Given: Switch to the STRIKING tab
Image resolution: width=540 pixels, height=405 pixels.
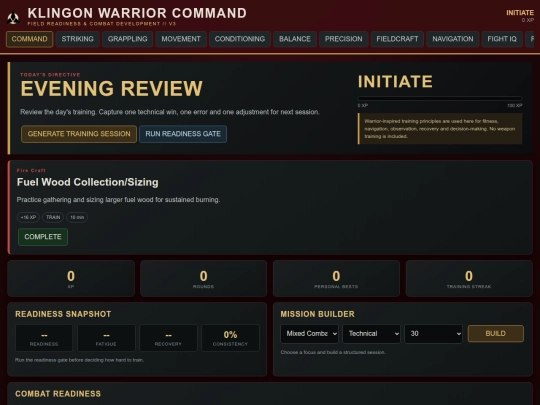Looking at the screenshot, I should tap(77, 39).
